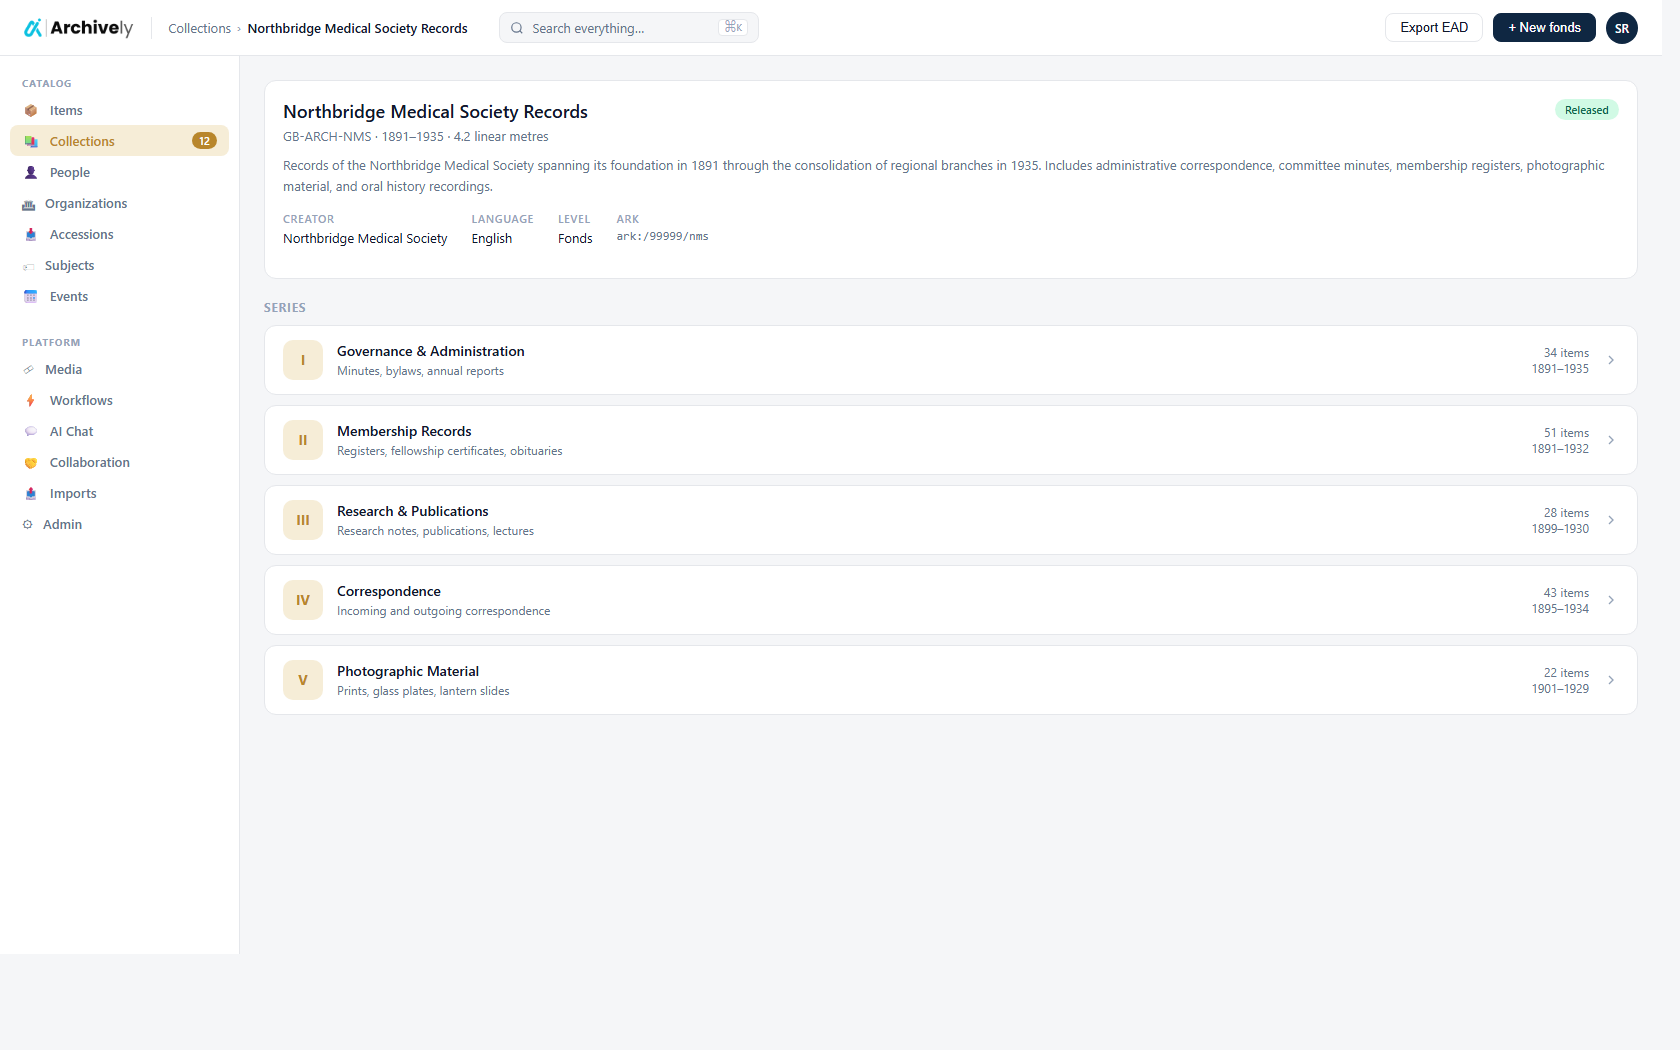Click the Organizations icon in sidebar

[x=28, y=205]
